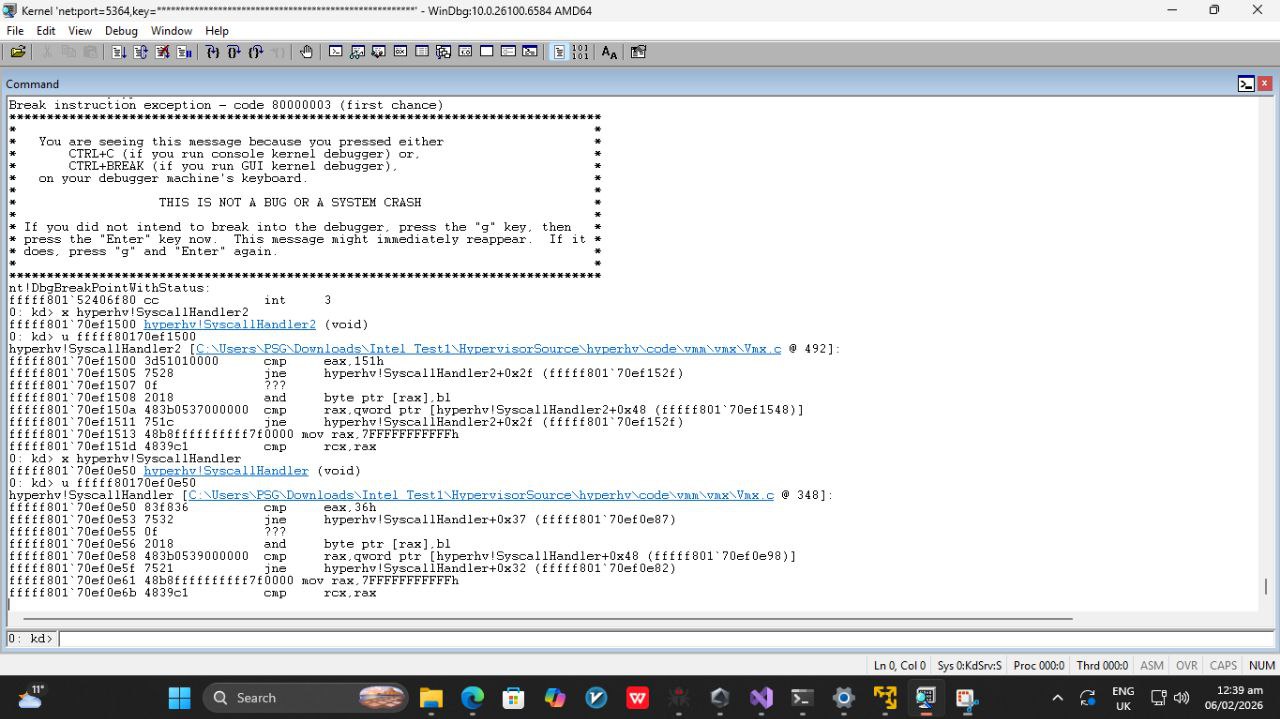This screenshot has width=1280, height=719.
Task: Open the Registers window from toolbar
Action: (400, 52)
